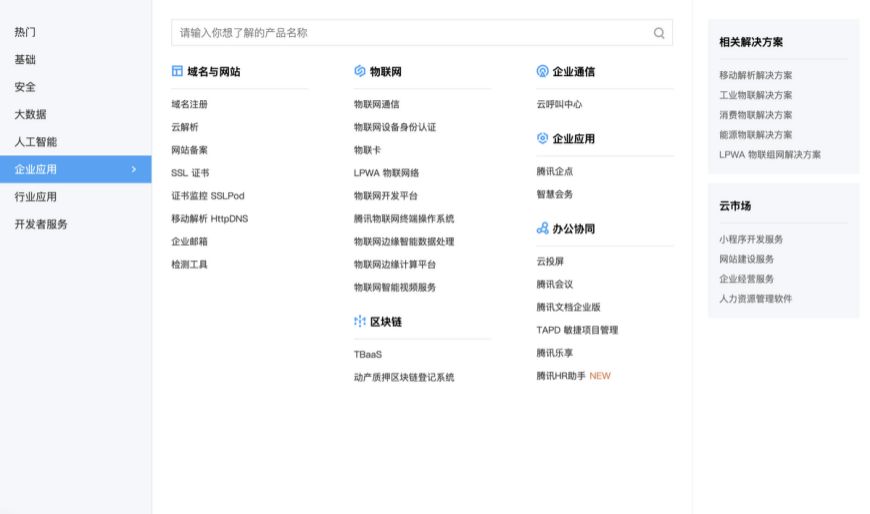Click the 企业通信 category icon
The height and width of the screenshot is (514, 870).
pyautogui.click(x=542, y=71)
